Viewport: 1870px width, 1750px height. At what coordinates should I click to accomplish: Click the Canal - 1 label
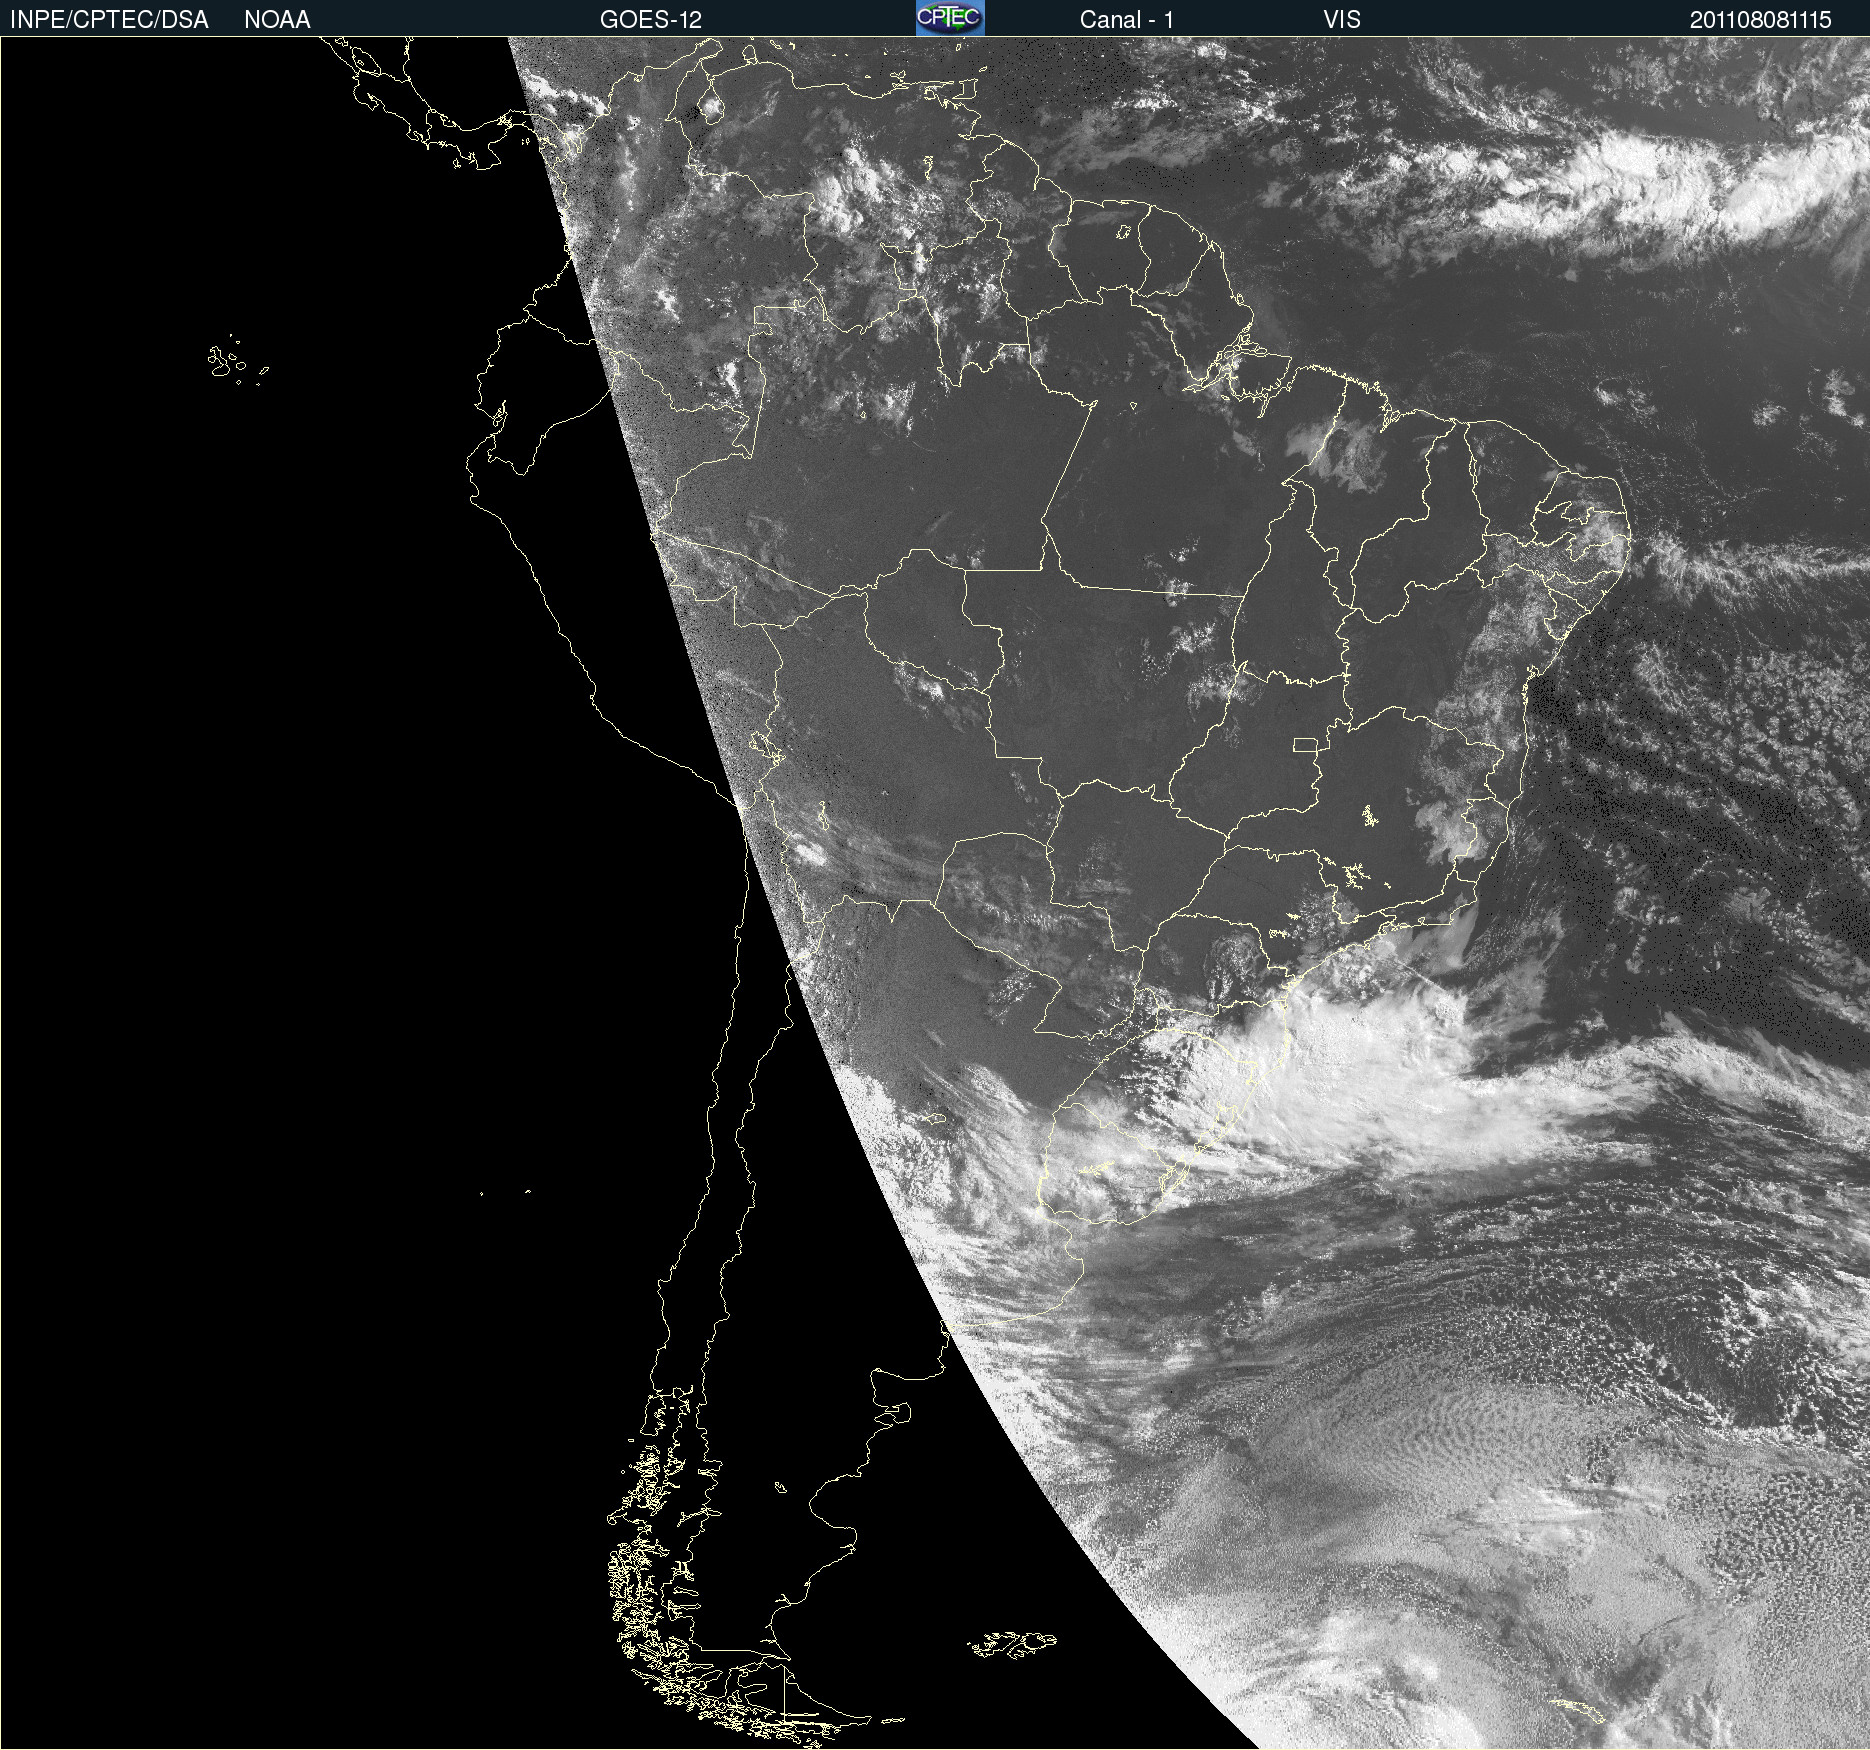(1126, 20)
